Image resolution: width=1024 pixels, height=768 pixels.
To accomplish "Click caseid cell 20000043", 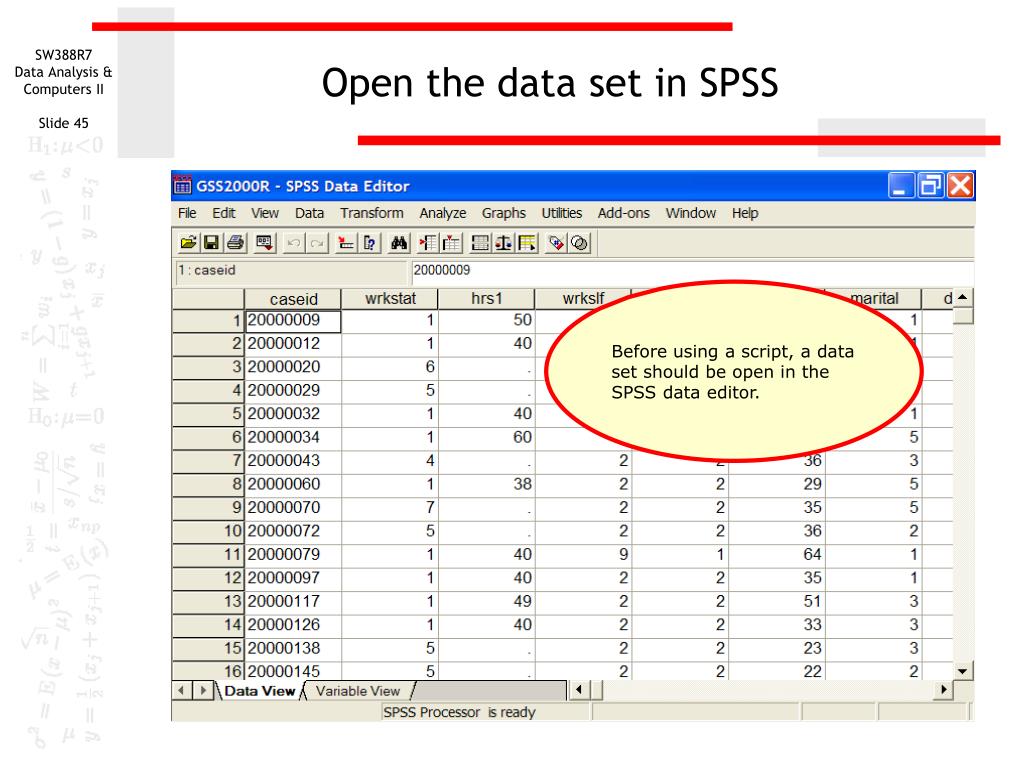I will tap(293, 461).
